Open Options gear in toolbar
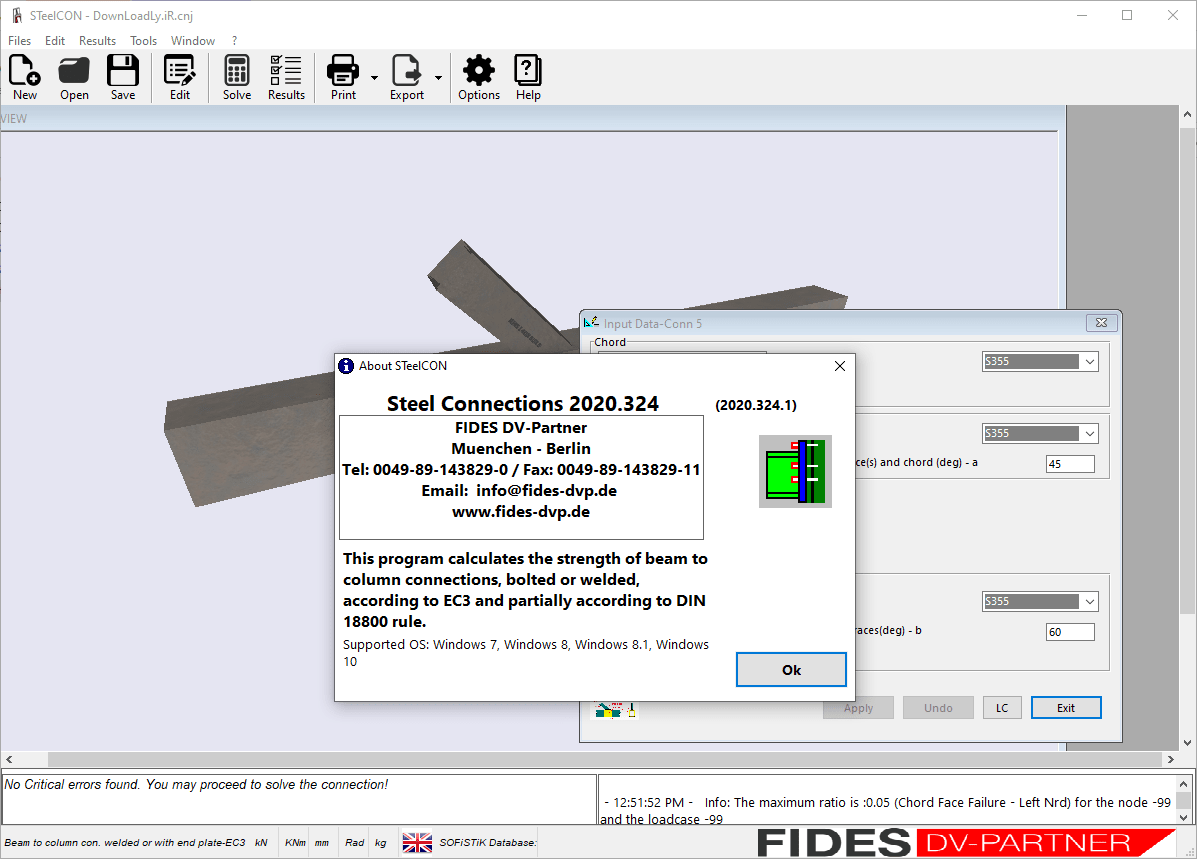Screen dimensions: 1197x859 click(479, 77)
